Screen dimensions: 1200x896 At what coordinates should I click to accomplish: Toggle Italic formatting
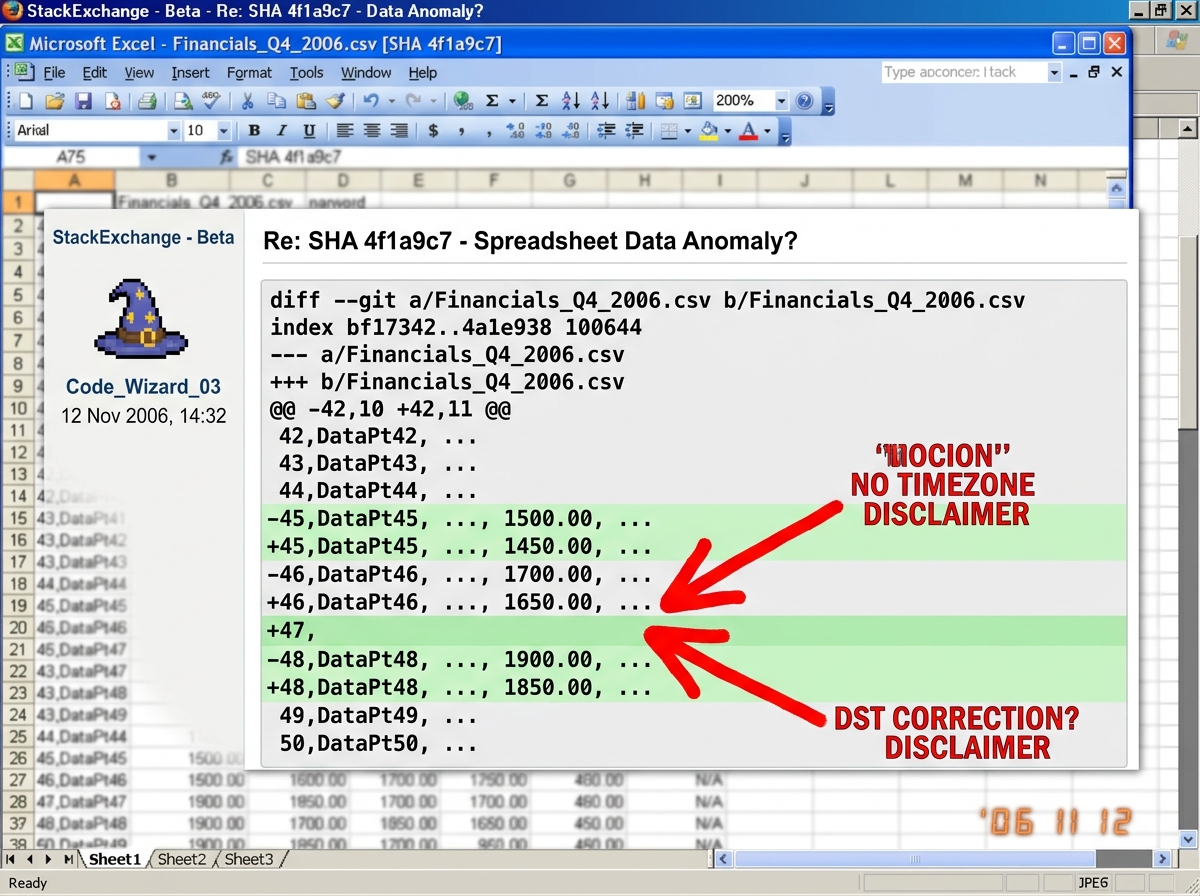(x=282, y=130)
